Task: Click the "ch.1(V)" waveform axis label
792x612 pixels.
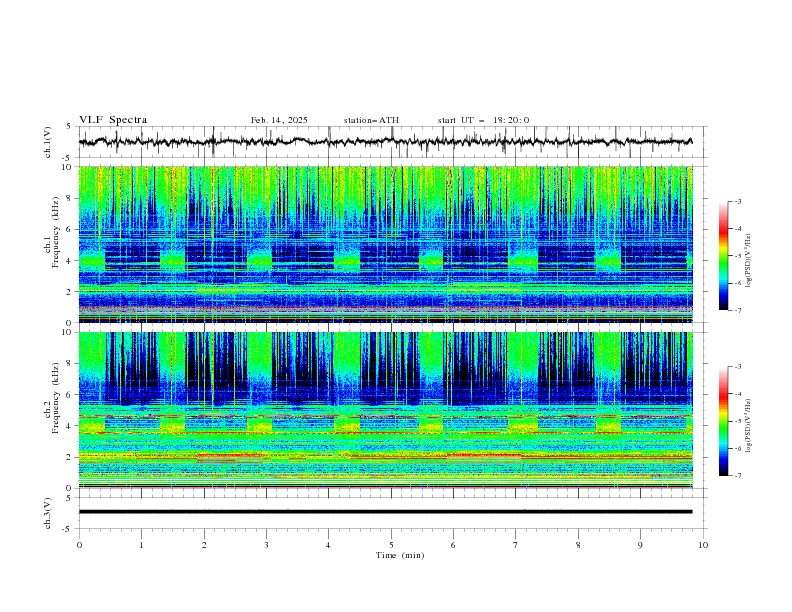Action: (48, 142)
